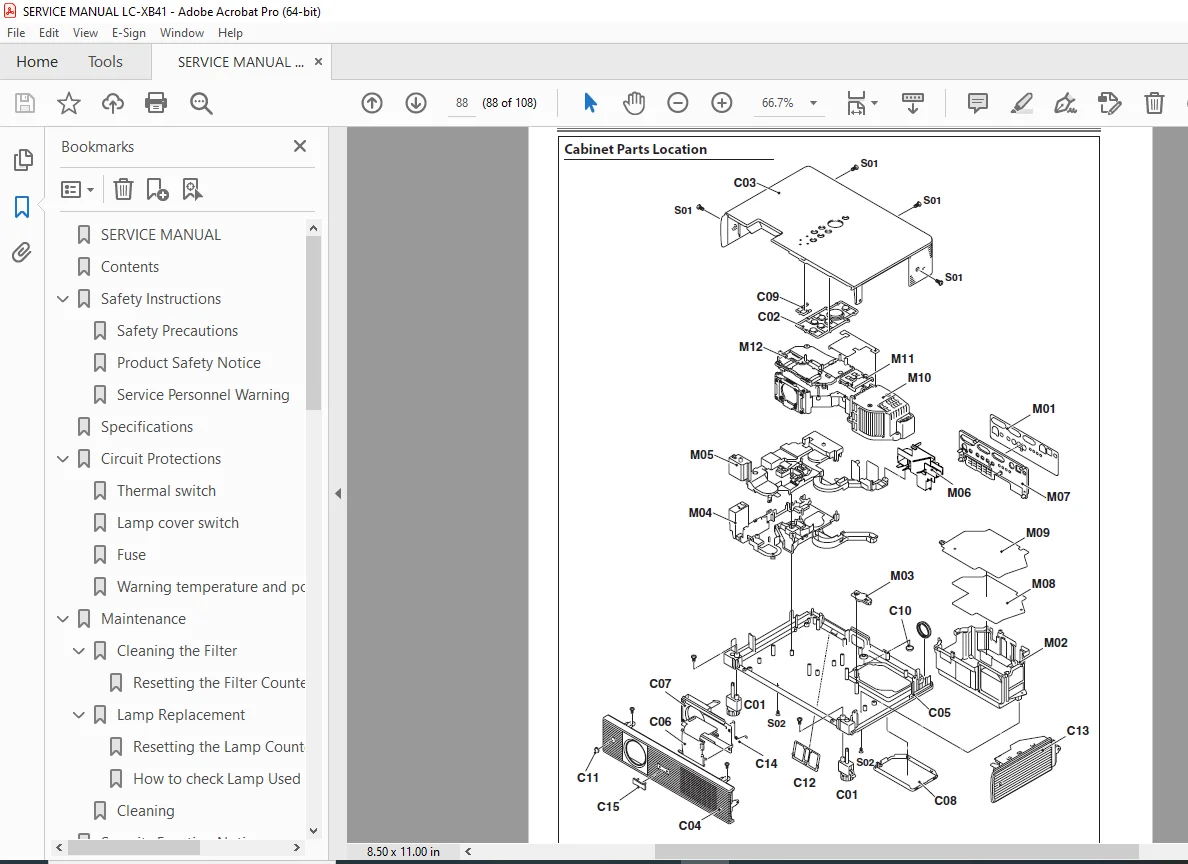Viewport: 1188px width, 864px height.
Task: Open the zoom level dropdown
Action: tap(814, 103)
